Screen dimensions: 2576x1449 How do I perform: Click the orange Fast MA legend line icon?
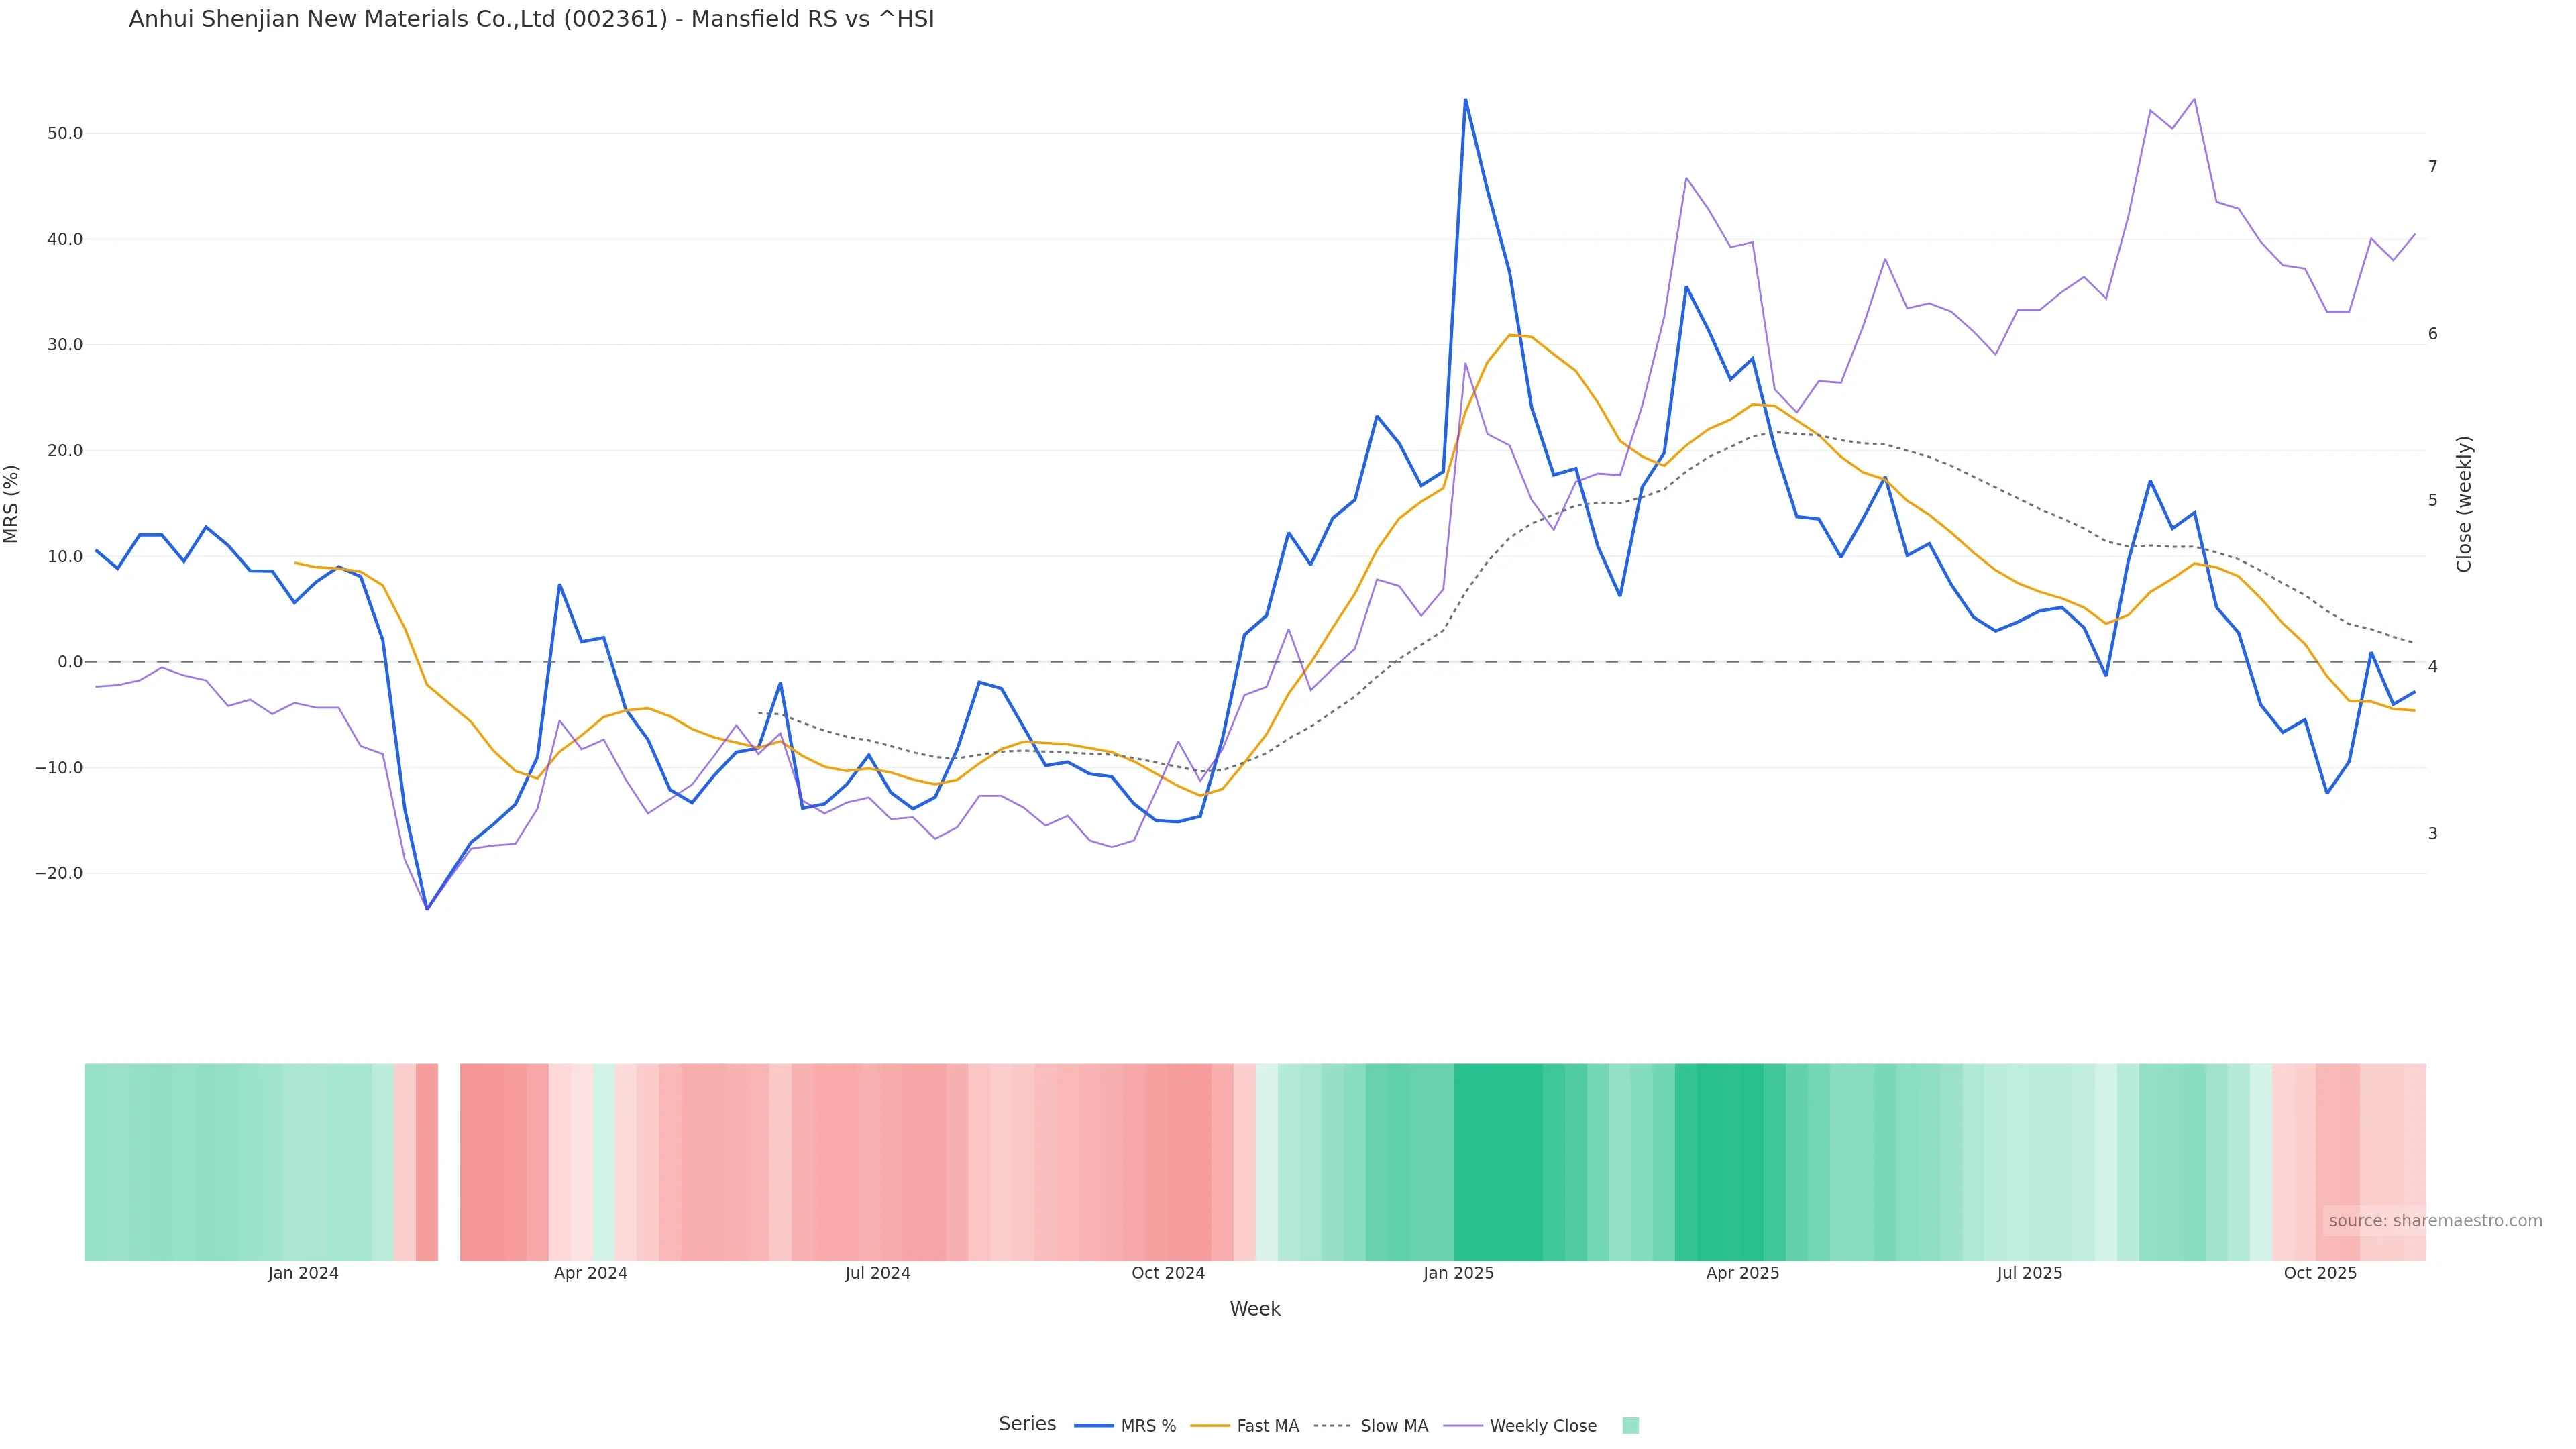pyautogui.click(x=1210, y=1426)
